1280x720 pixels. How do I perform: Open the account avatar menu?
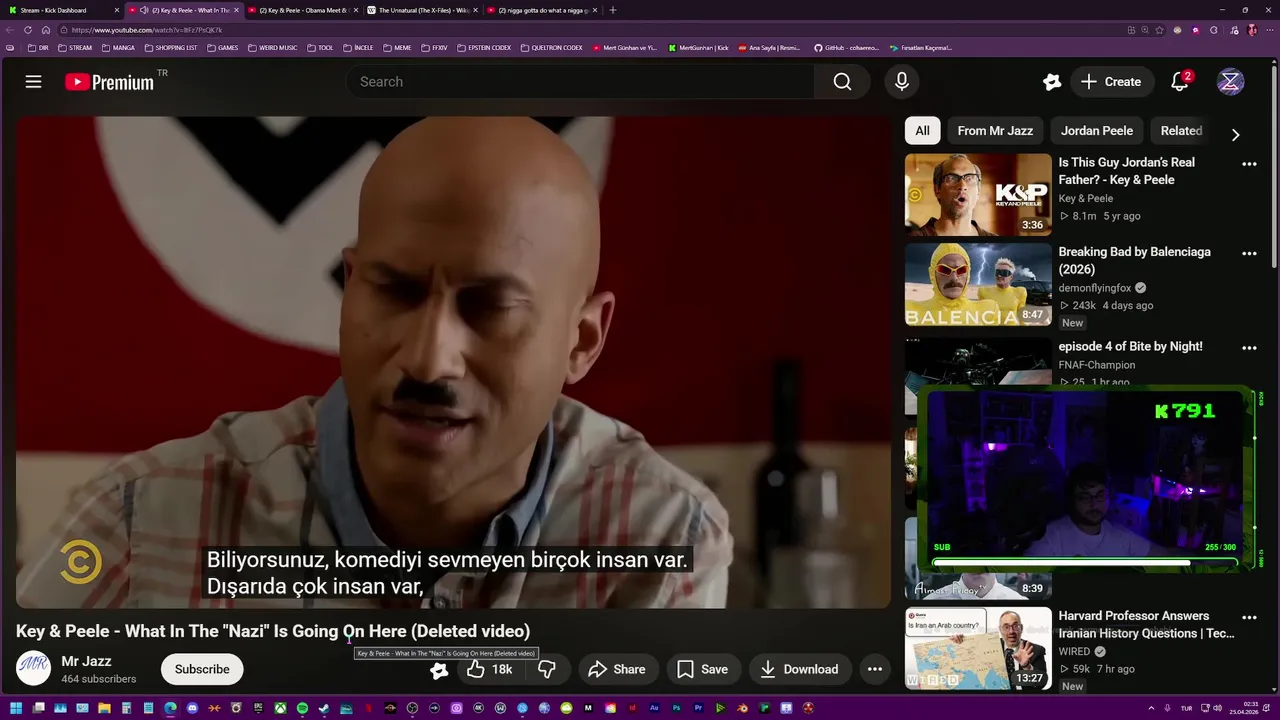(x=1230, y=82)
